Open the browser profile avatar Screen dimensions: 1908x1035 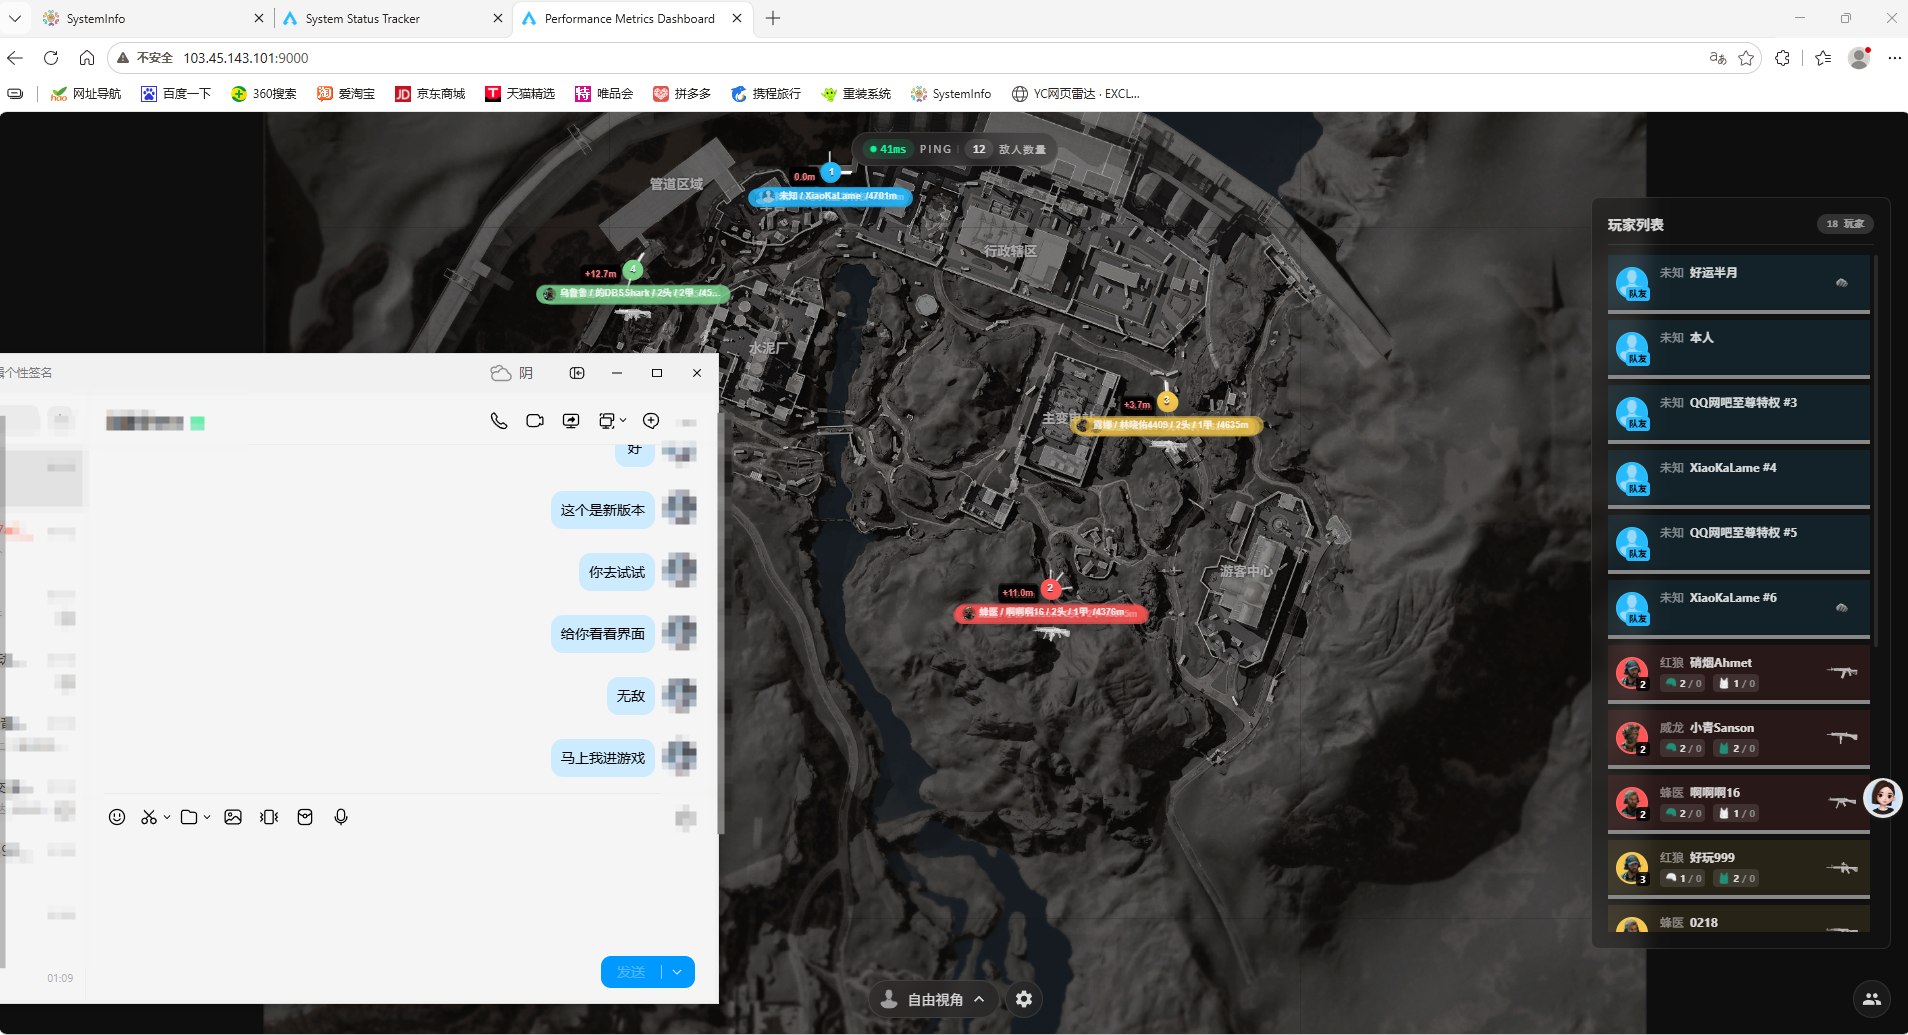tap(1859, 58)
